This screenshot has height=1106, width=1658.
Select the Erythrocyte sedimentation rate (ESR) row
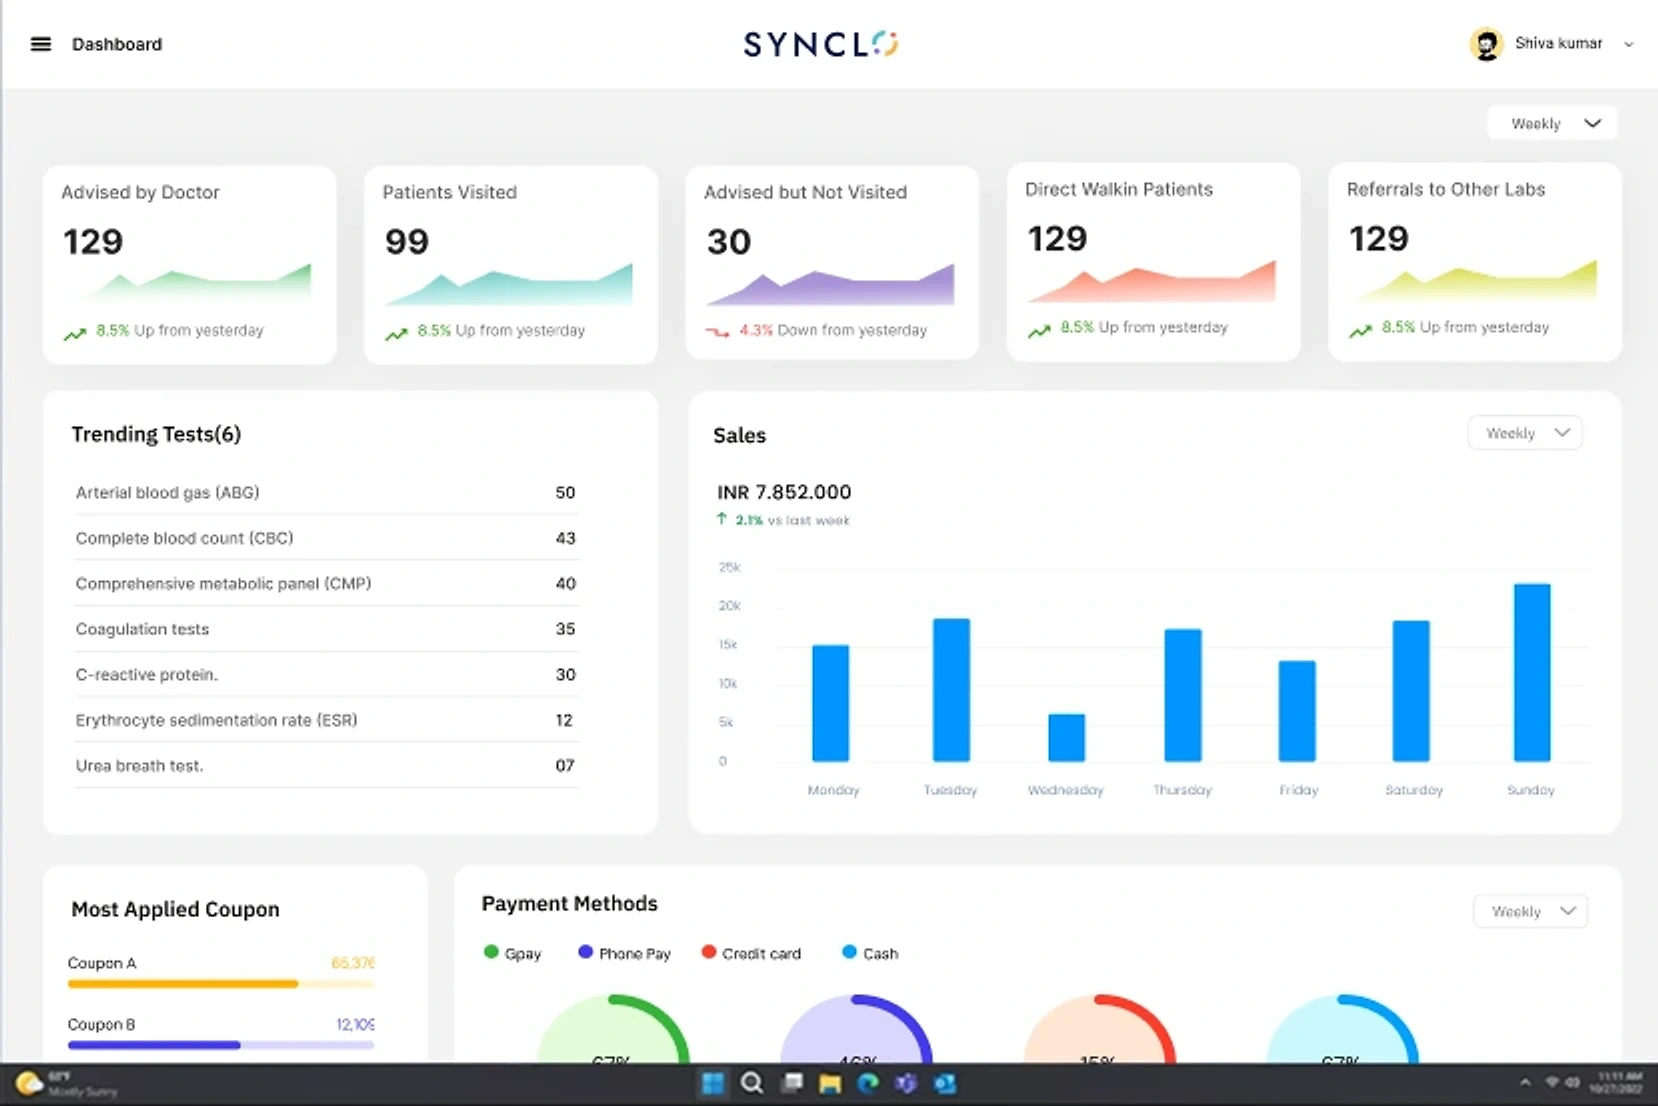coord(326,720)
